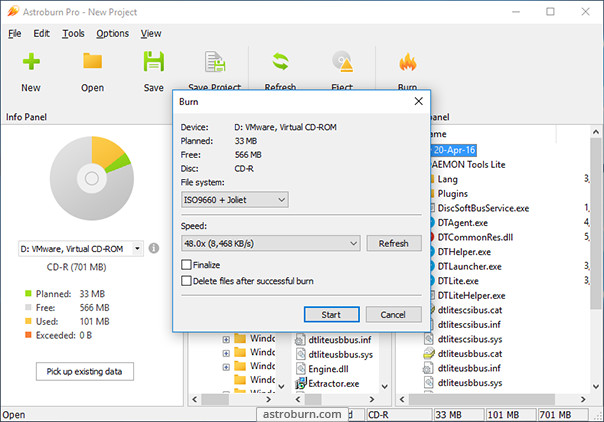The width and height of the screenshot is (604, 422).
Task: Click the Save floppy disk icon
Action: tap(153, 63)
